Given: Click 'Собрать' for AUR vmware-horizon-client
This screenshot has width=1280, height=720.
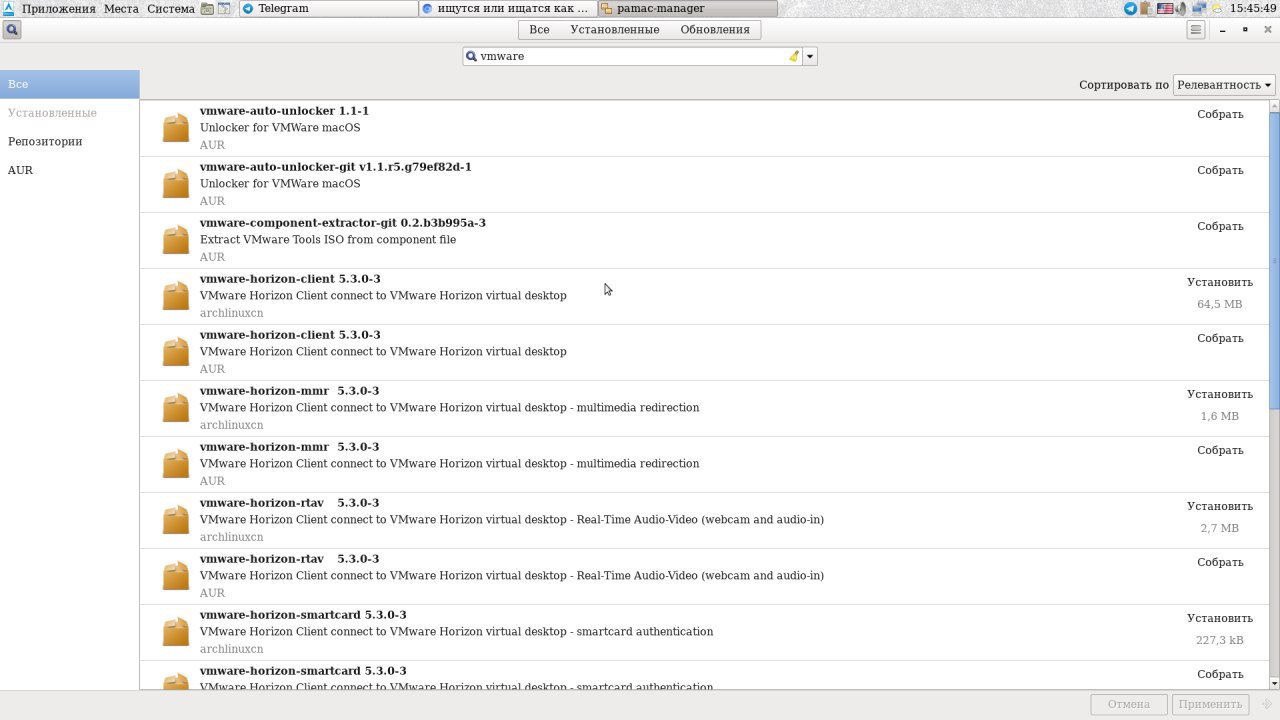Looking at the screenshot, I should [1220, 338].
